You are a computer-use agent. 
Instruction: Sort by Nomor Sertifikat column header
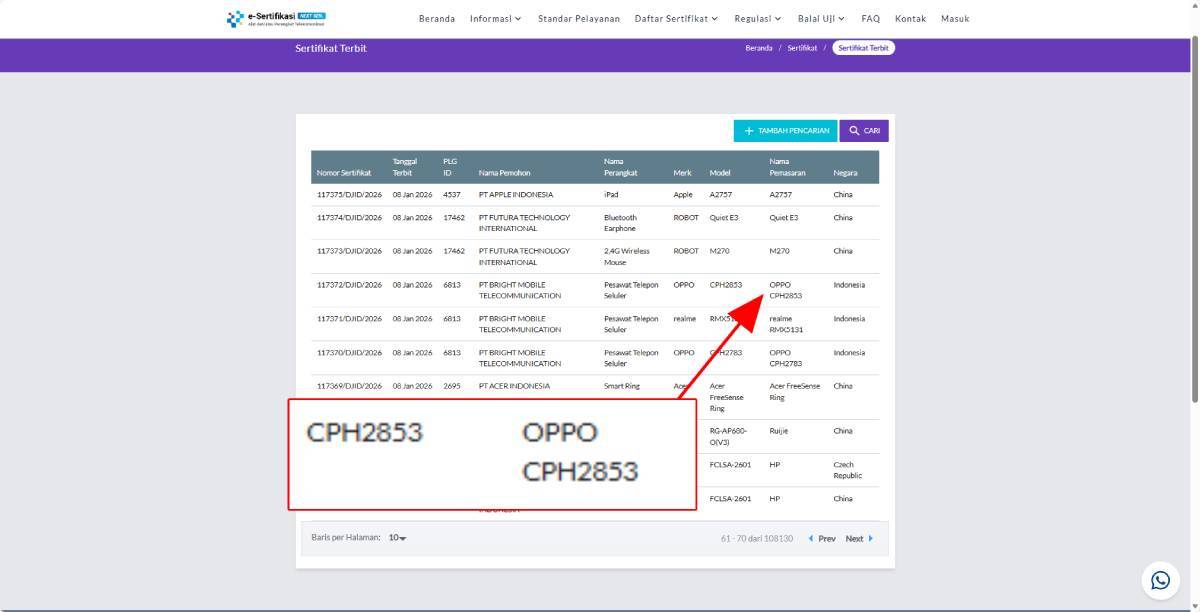click(x=344, y=173)
